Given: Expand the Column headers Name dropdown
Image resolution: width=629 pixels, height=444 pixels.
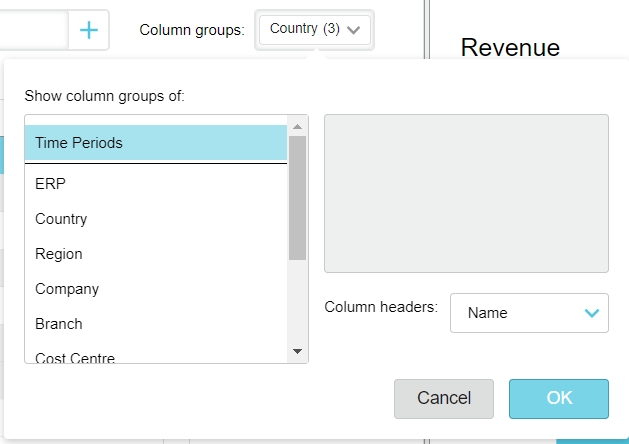Looking at the screenshot, I should pos(529,313).
